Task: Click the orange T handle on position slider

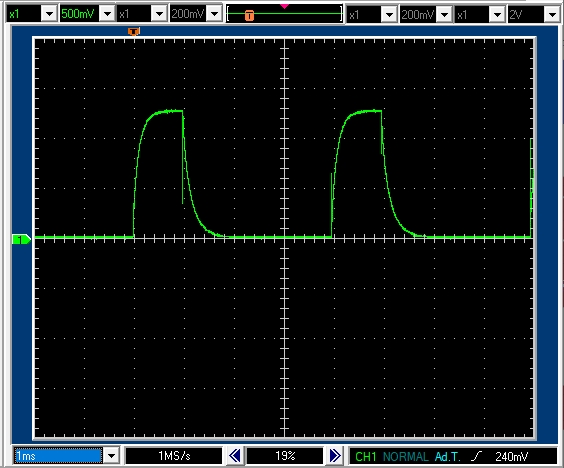Action: 249,15
